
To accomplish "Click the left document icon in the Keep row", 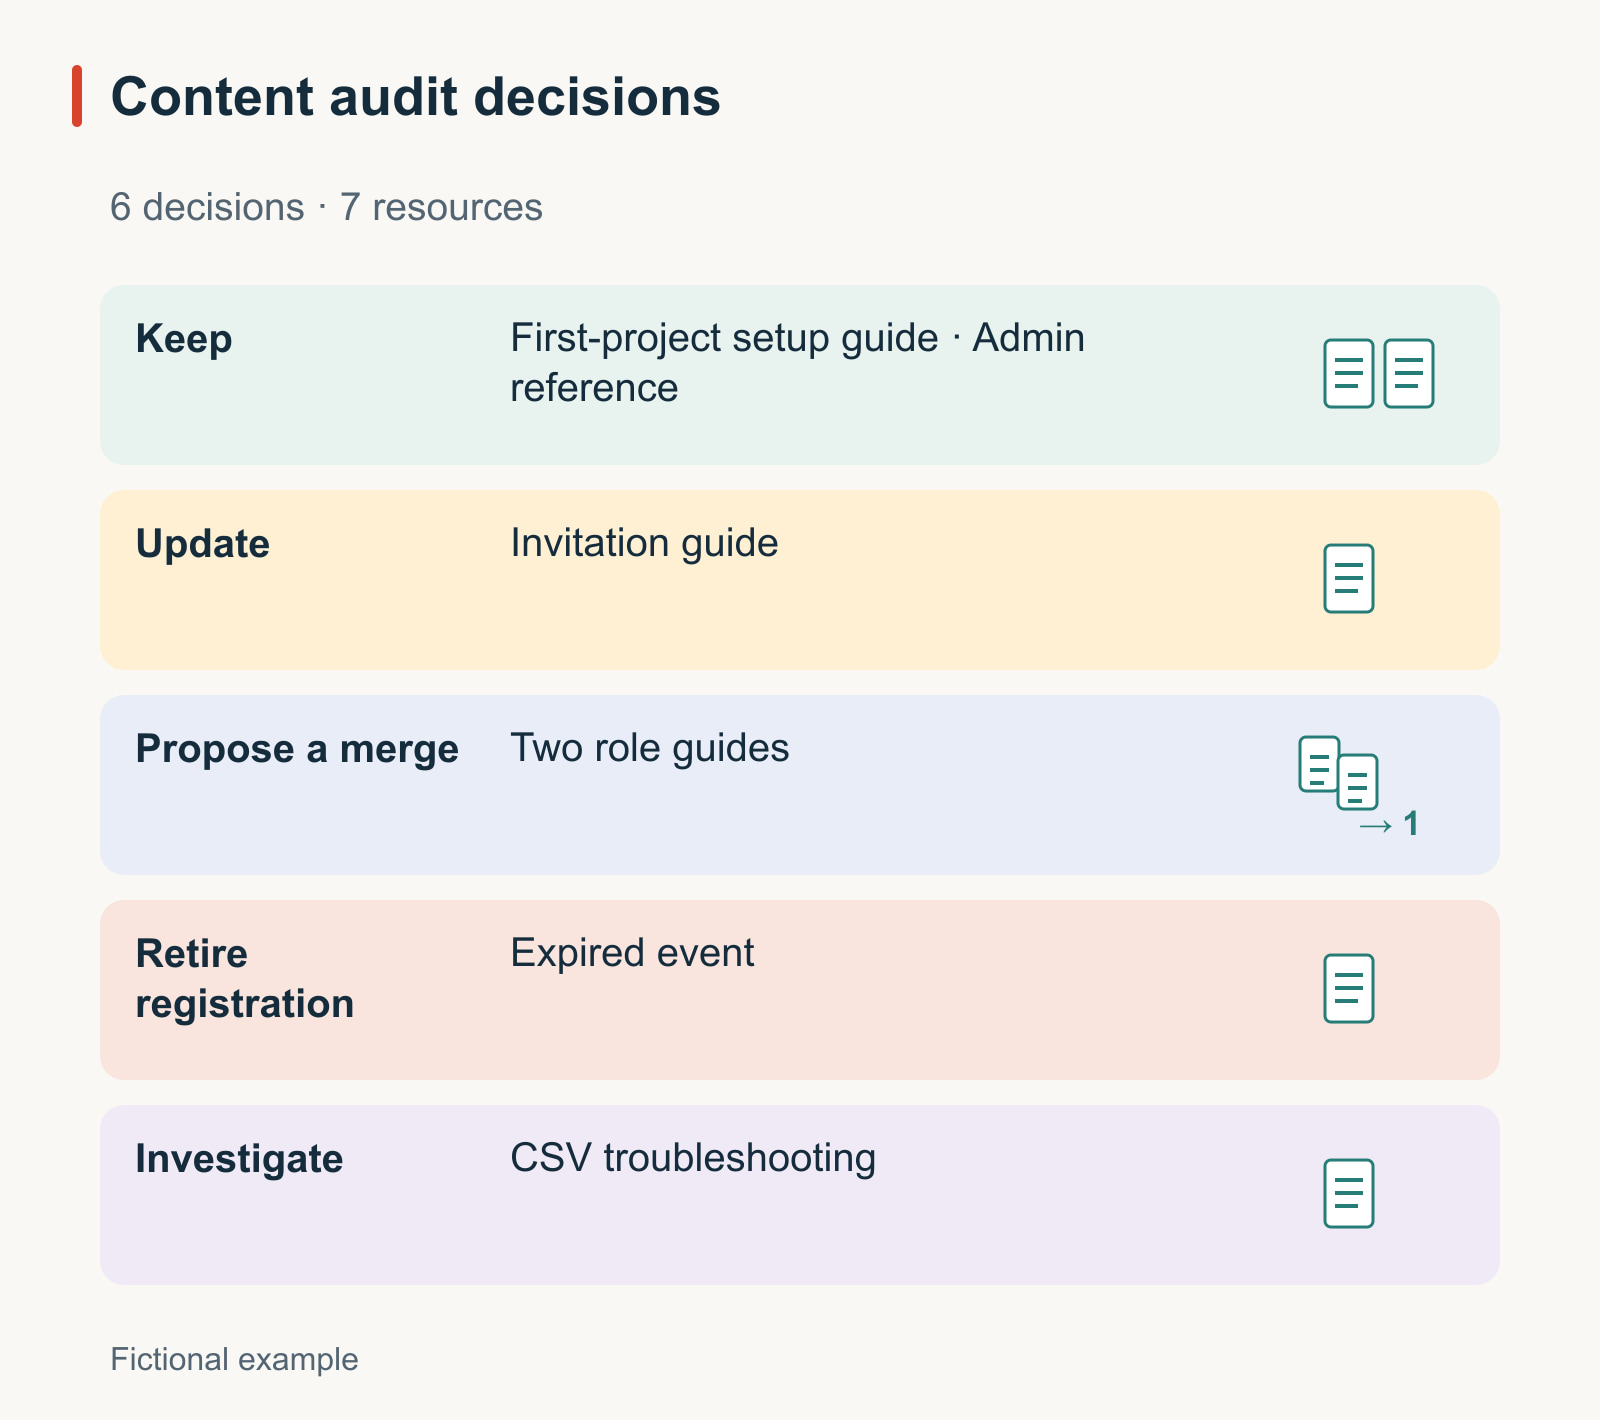I will pos(1349,373).
